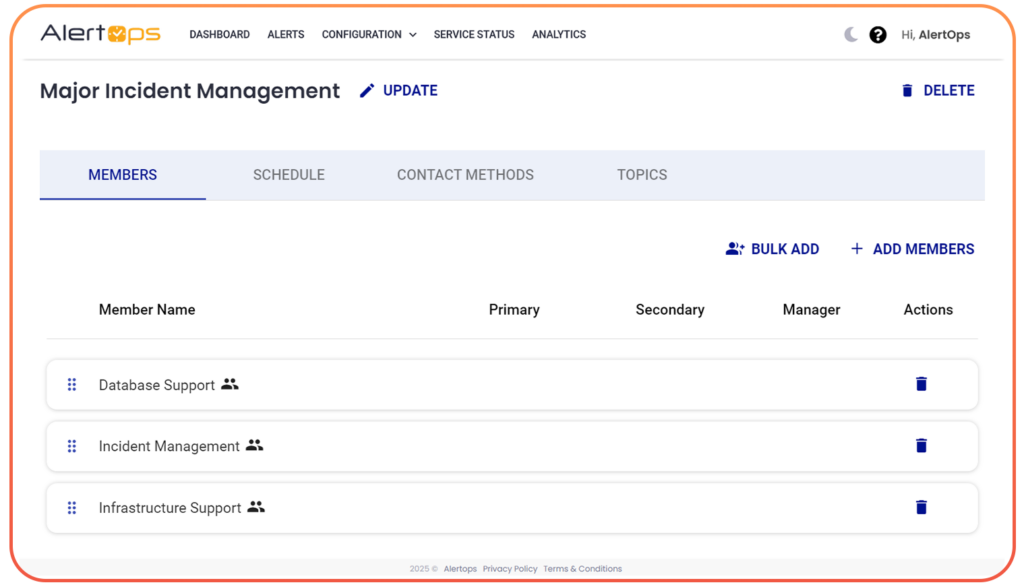Viewport: 1024px width, 587px height.
Task: Click the Update pencil icon
Action: point(366,90)
